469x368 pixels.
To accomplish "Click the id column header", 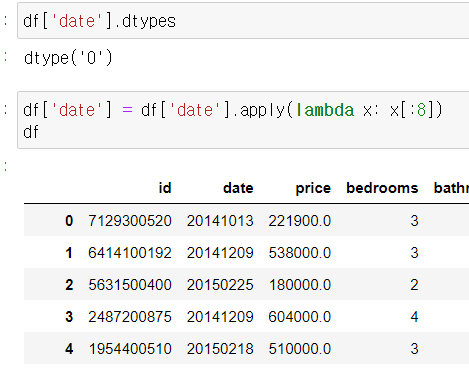I will coord(165,188).
